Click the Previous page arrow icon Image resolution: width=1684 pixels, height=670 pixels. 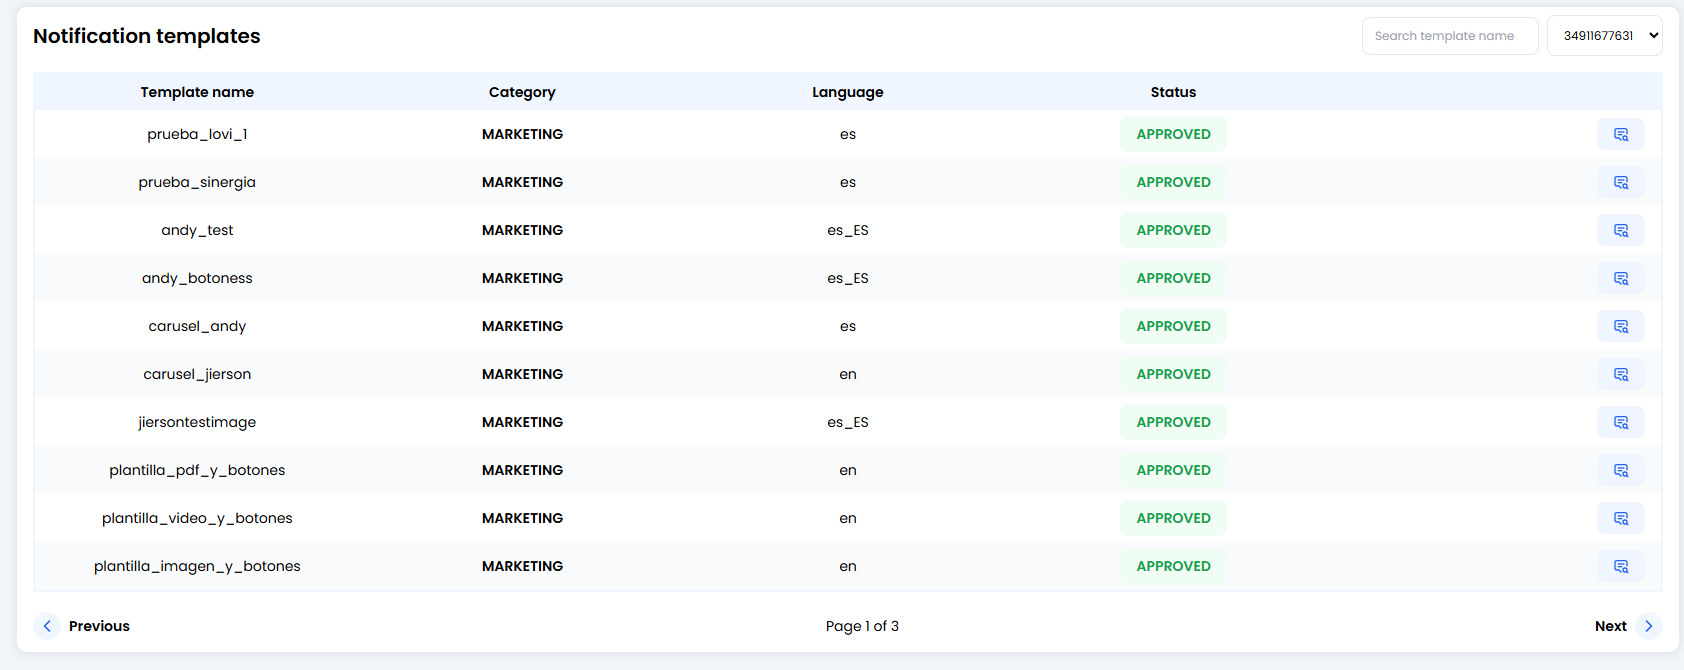(47, 626)
